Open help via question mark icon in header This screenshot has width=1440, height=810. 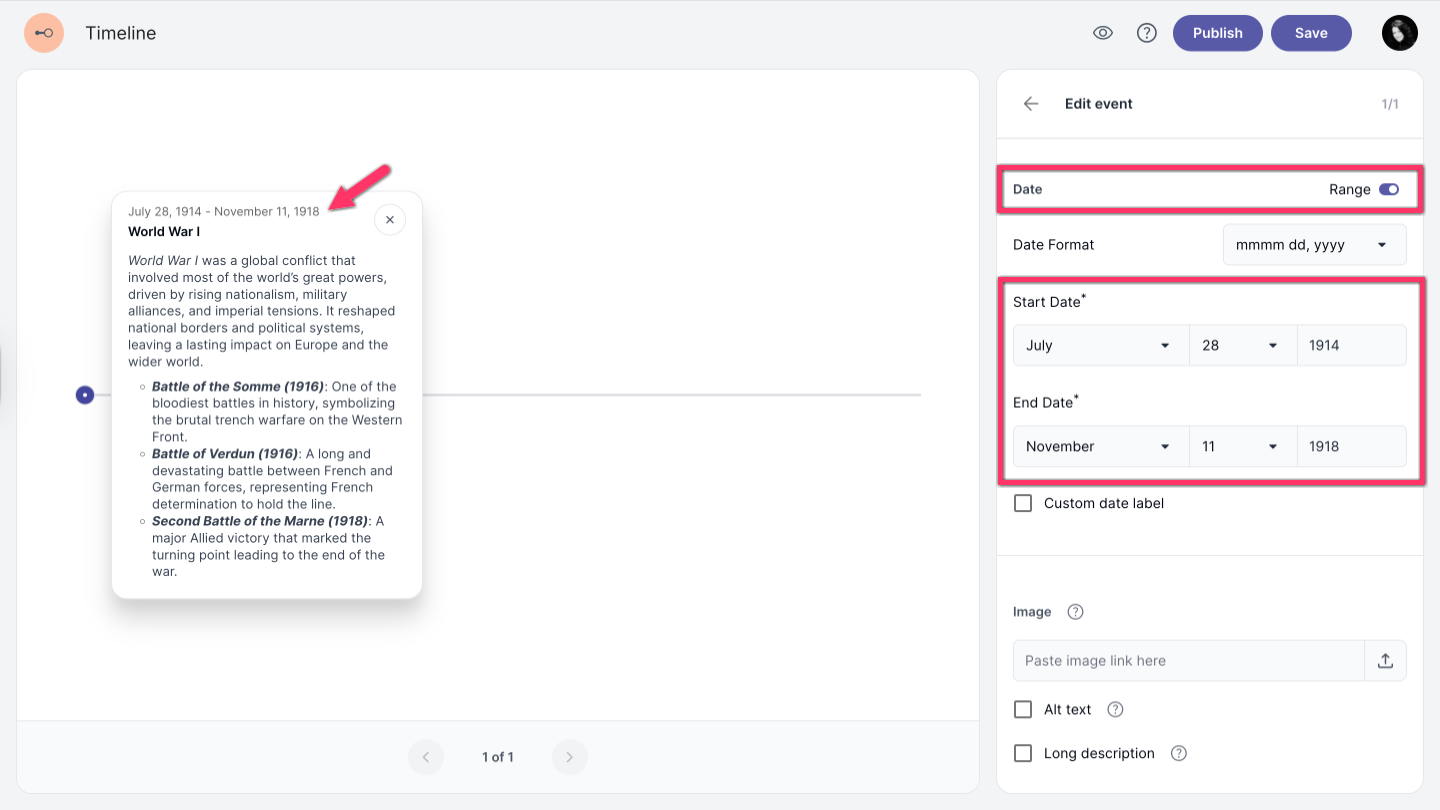pos(1147,33)
